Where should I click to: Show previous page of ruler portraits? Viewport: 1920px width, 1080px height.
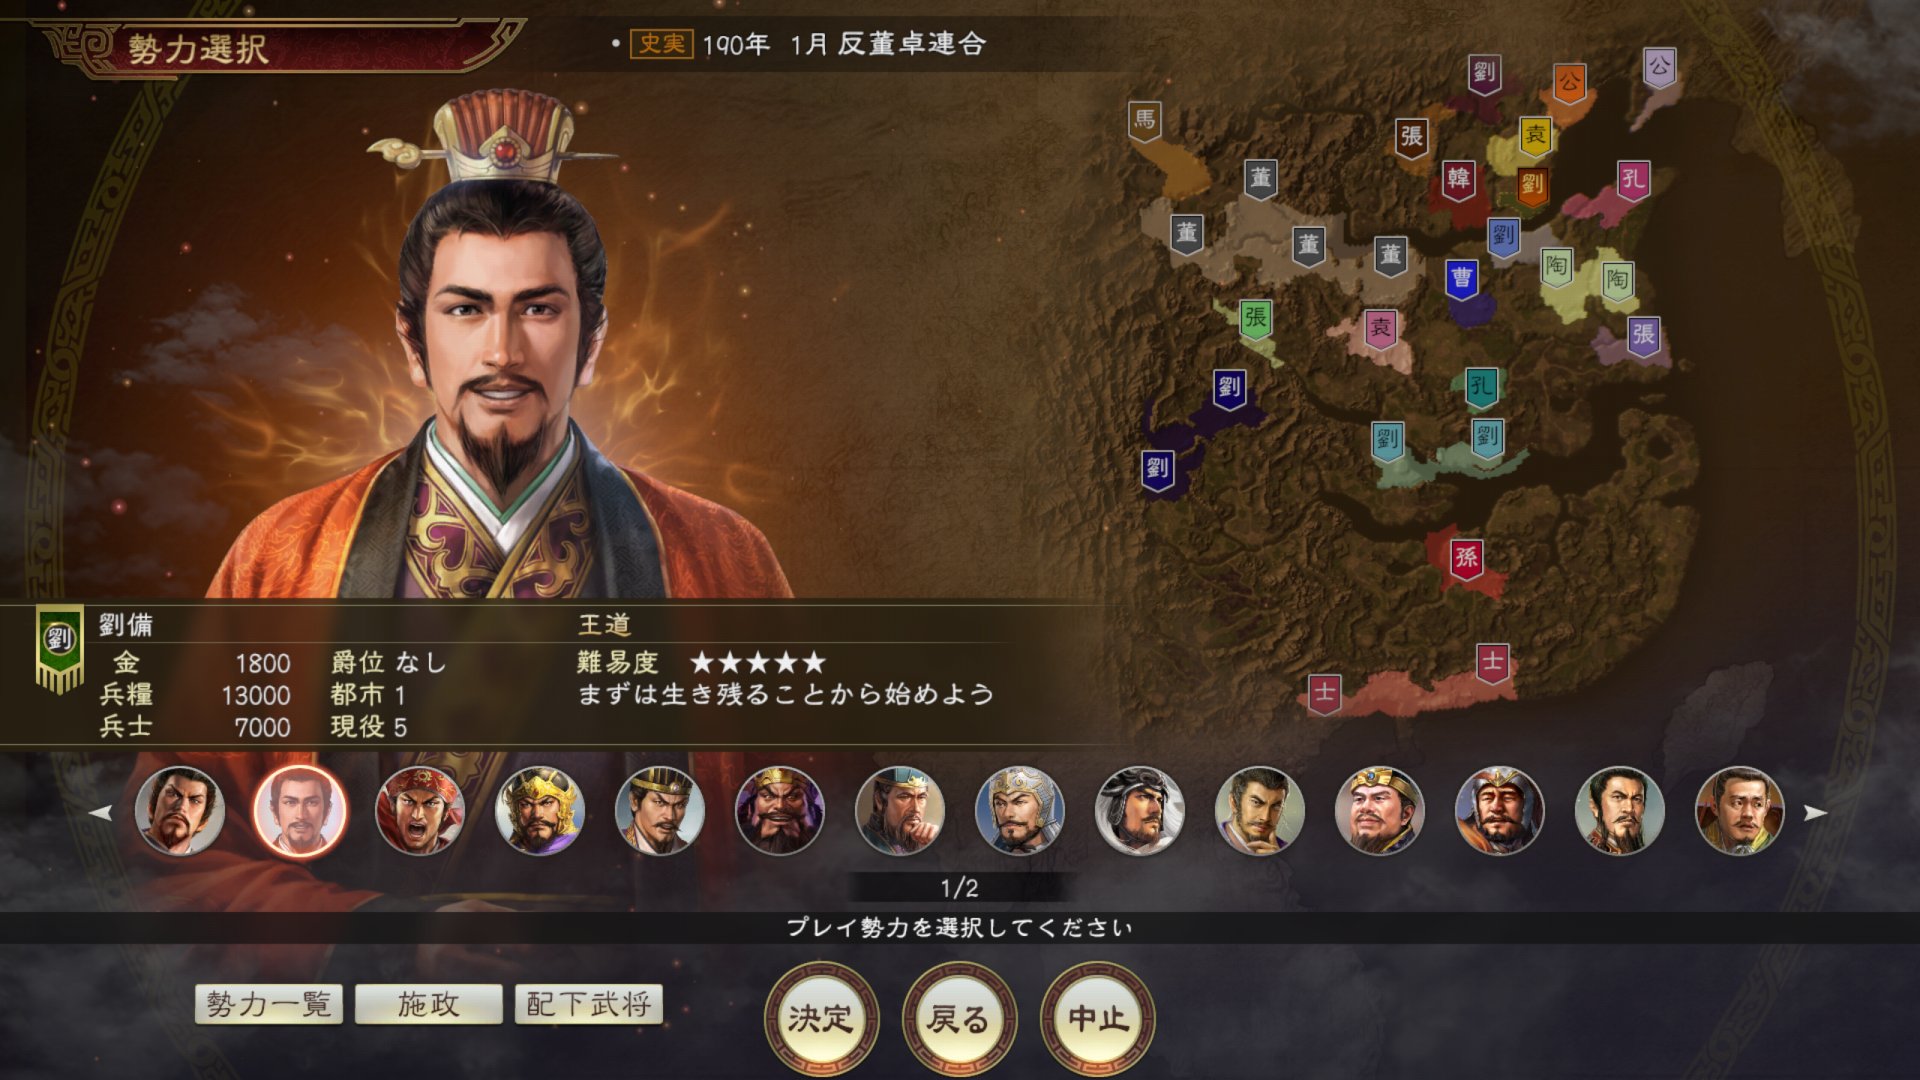(101, 813)
